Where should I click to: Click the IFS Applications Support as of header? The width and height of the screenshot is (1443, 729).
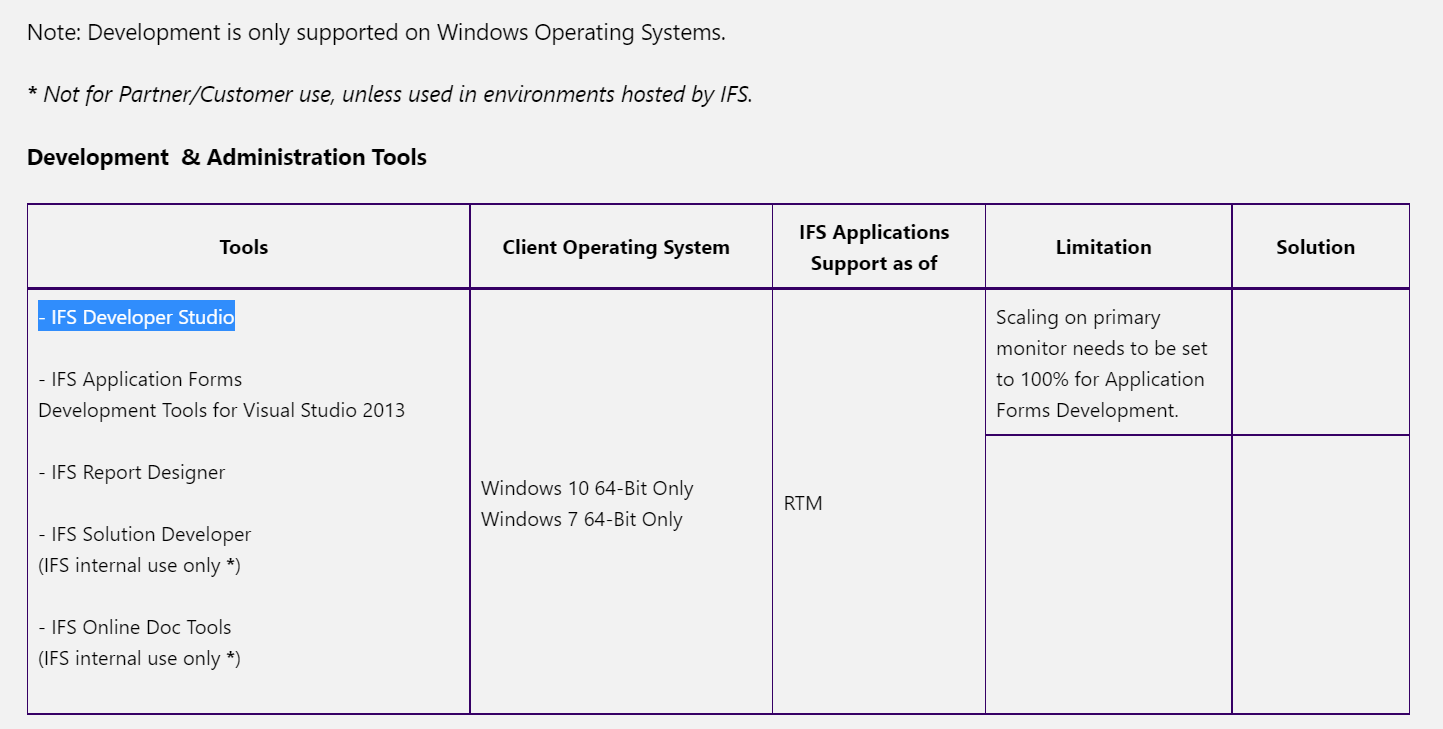[x=874, y=248]
